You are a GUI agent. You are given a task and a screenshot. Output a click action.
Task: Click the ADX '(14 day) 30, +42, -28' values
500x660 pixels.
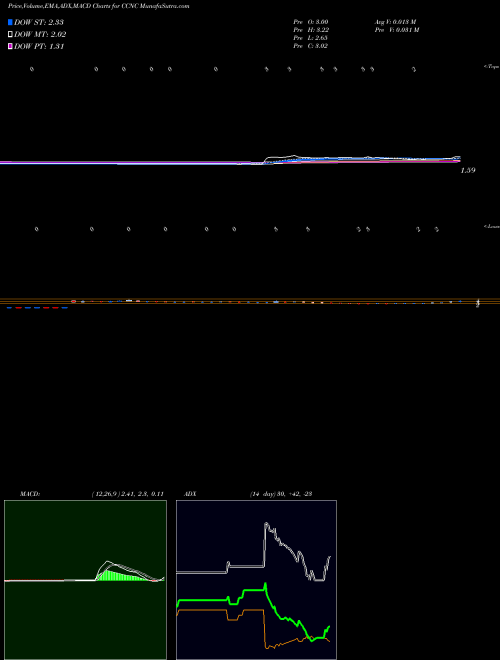click(x=280, y=494)
